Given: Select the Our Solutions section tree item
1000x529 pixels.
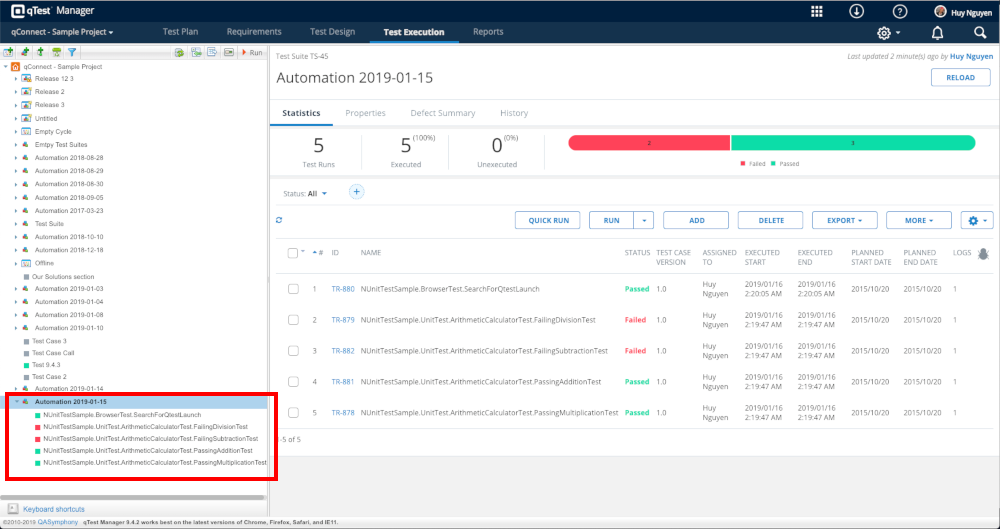Looking at the screenshot, I should (x=63, y=277).
